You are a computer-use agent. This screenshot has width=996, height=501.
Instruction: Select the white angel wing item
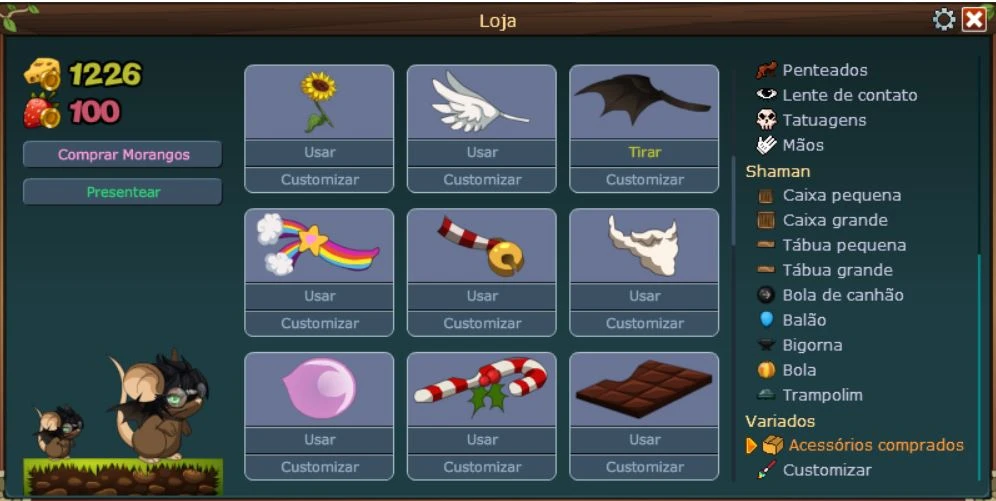(x=479, y=102)
